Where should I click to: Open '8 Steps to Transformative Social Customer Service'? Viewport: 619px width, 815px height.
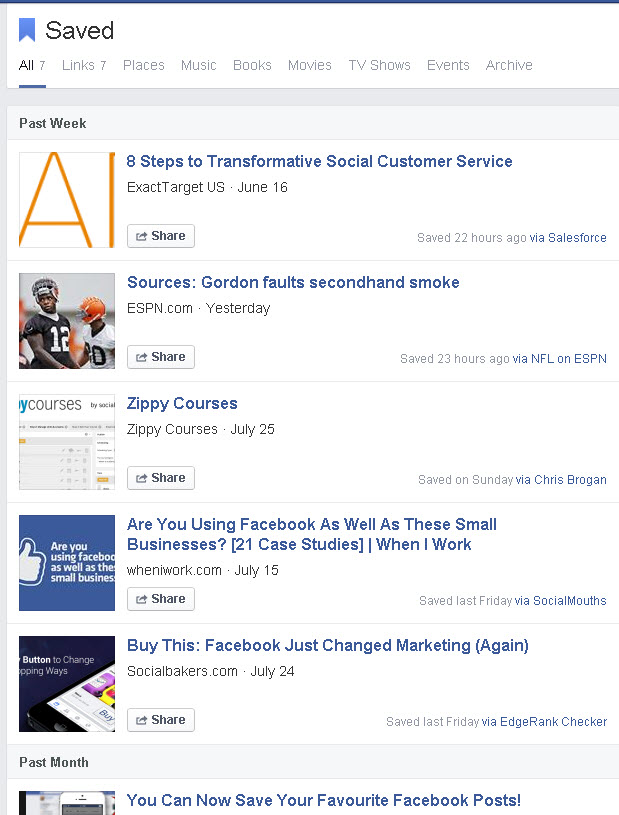(x=320, y=161)
